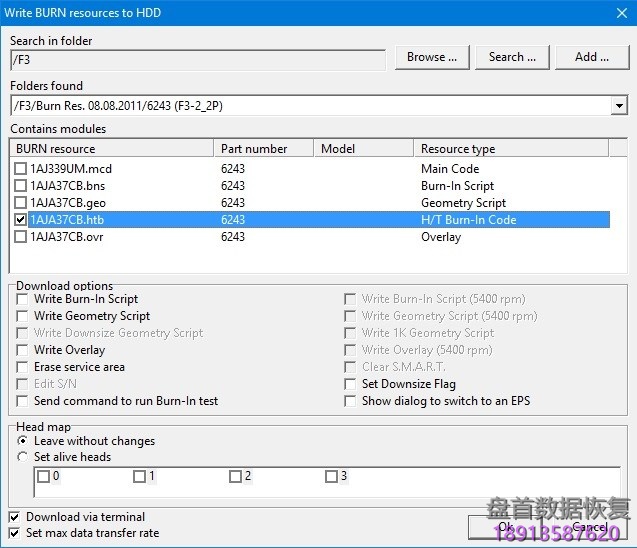Enable Erase service area option

click(23, 367)
